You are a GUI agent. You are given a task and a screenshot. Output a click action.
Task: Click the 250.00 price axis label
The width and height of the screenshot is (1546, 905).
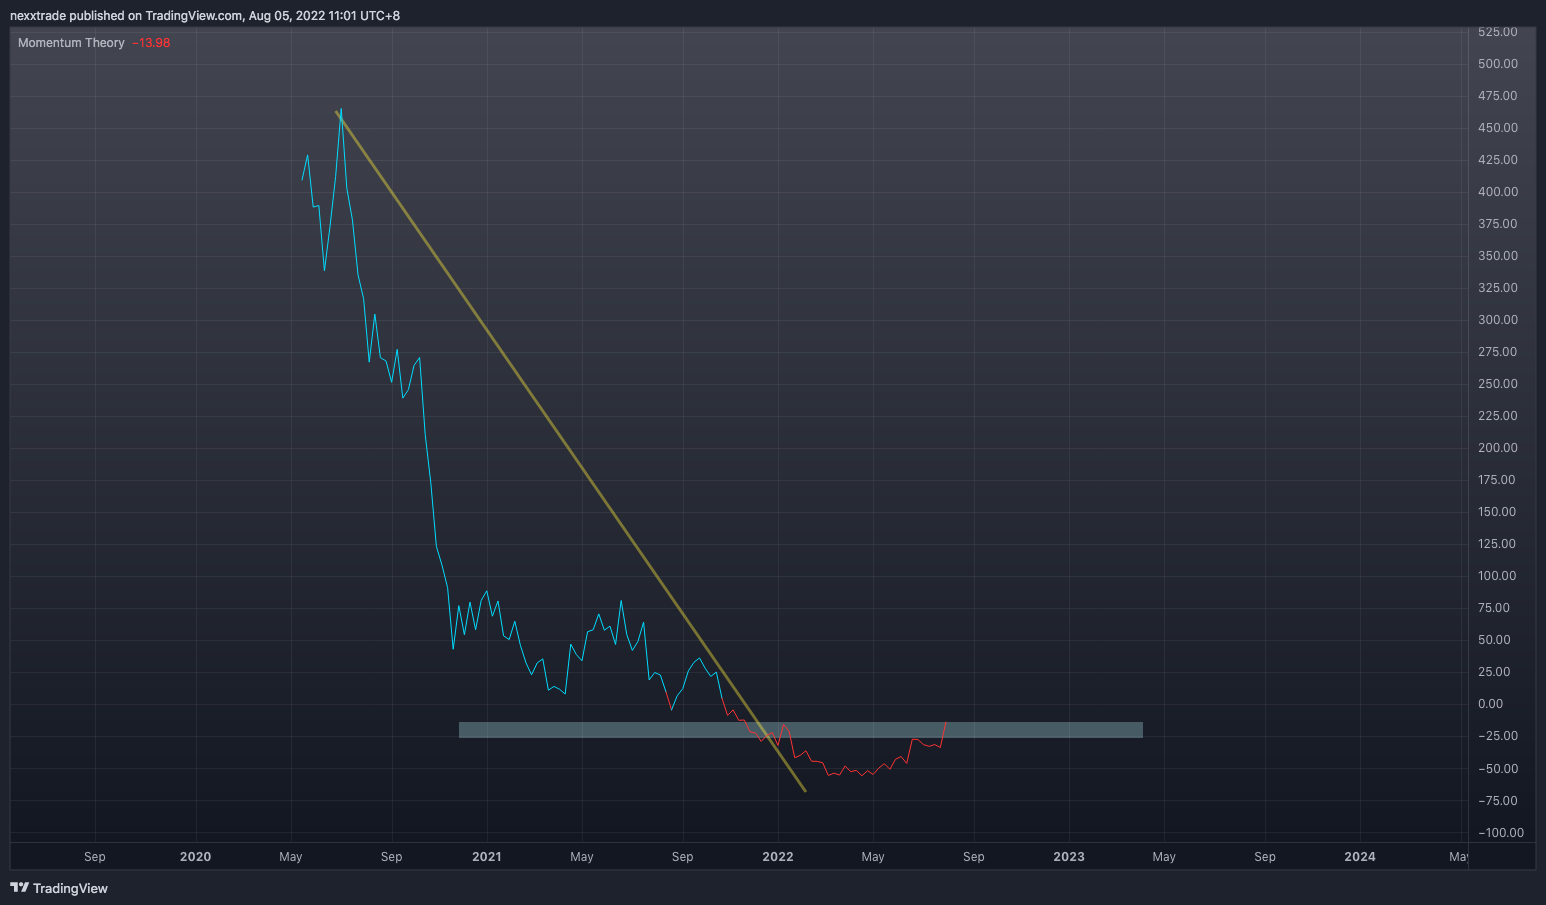[1497, 384]
